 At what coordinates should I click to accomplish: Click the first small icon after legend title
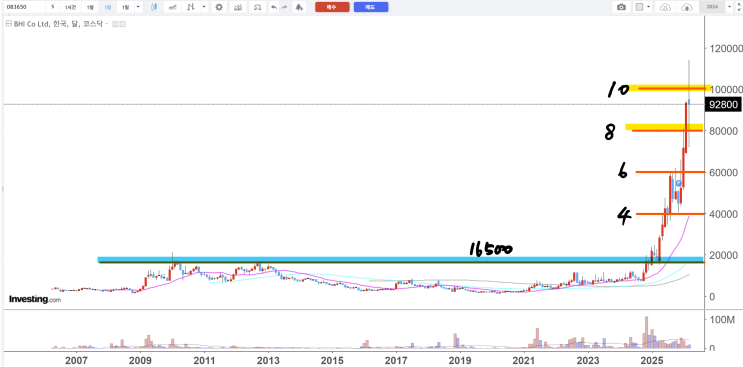[x=115, y=24]
